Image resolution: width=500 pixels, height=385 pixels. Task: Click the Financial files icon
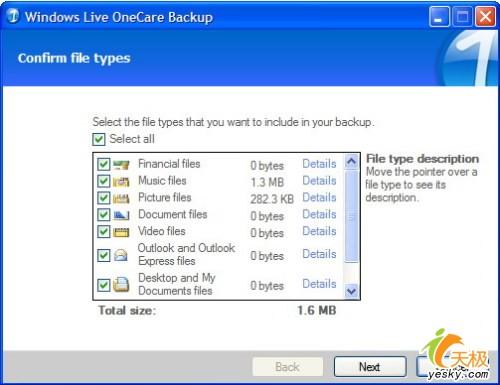click(121, 164)
